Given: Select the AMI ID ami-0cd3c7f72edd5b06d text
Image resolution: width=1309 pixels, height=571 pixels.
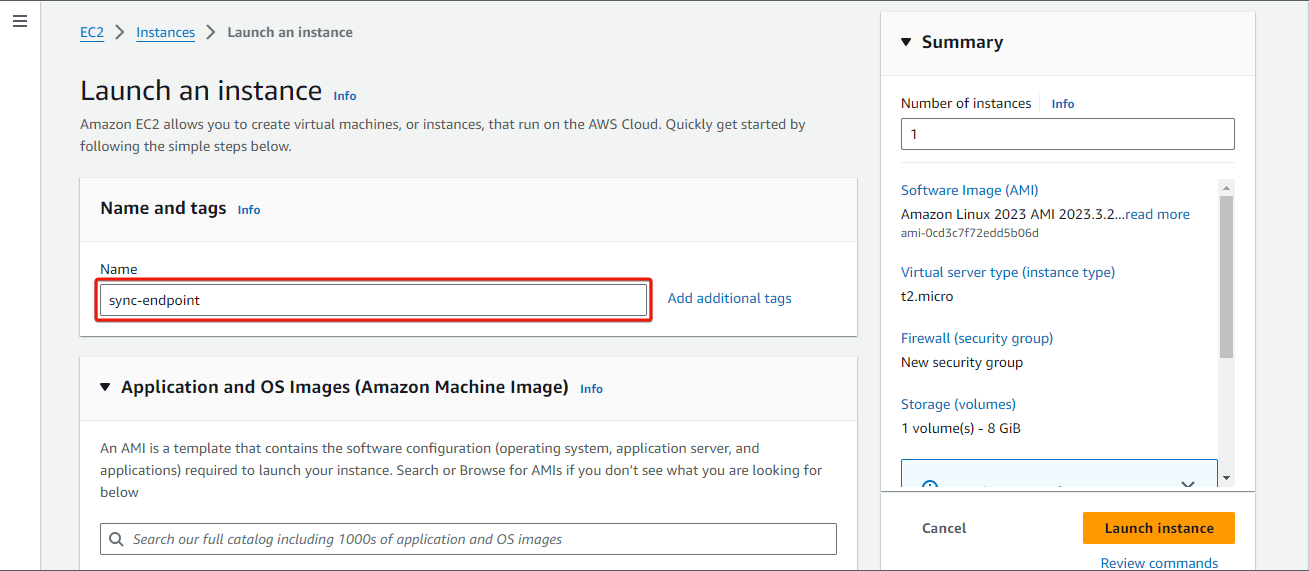Looking at the screenshot, I should tap(970, 233).
